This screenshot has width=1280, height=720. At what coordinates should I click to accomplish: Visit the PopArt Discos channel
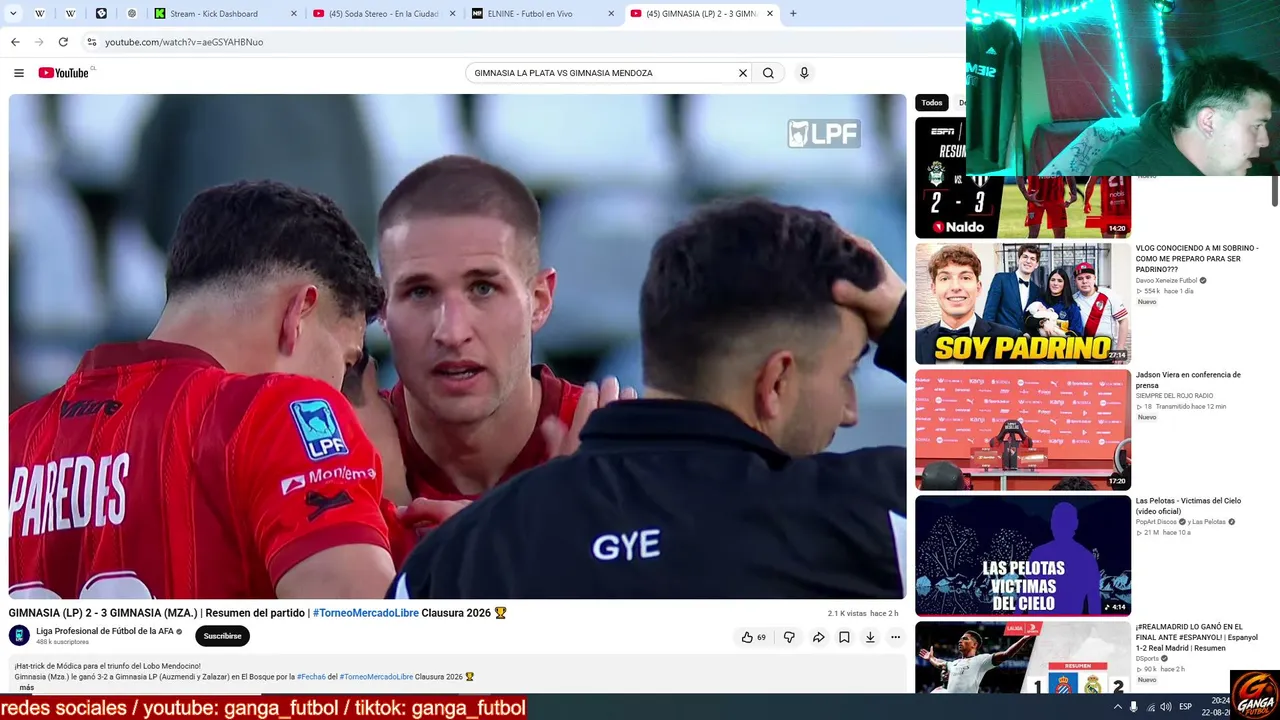1157,522
